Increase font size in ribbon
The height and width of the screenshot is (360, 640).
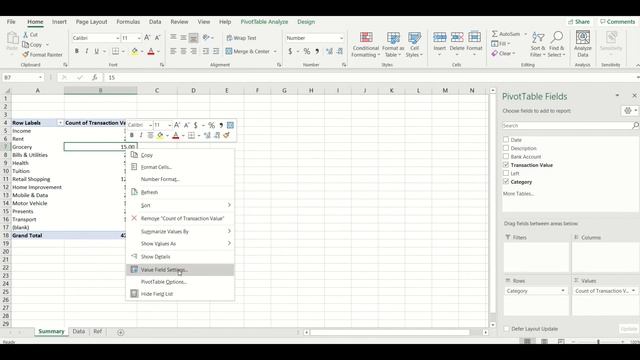click(x=147, y=38)
